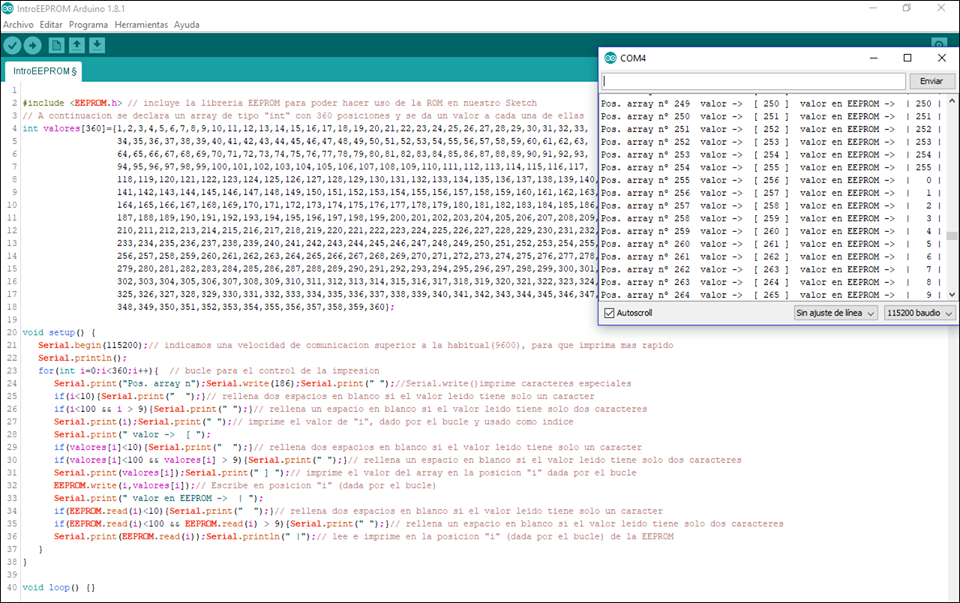Image resolution: width=960 pixels, height=603 pixels.
Task: Click the serial monitor message input field
Action: 755,79
